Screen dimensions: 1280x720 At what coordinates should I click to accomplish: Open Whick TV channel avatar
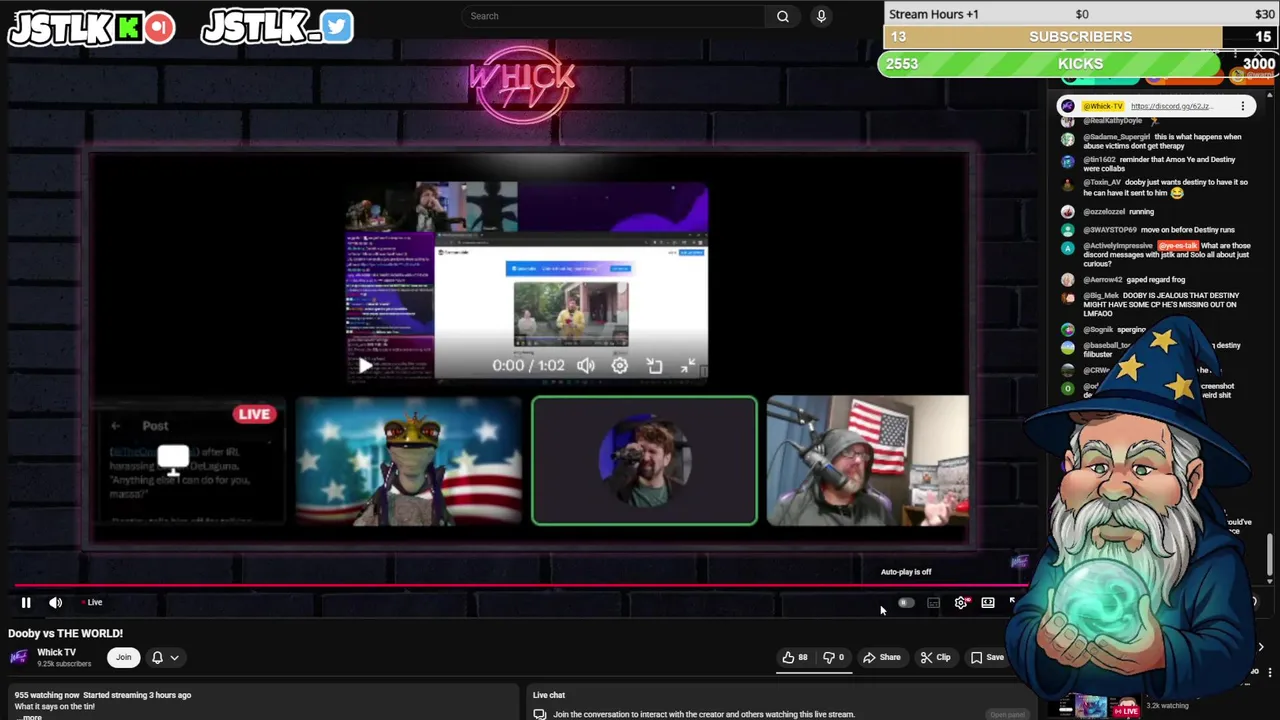(x=18, y=657)
